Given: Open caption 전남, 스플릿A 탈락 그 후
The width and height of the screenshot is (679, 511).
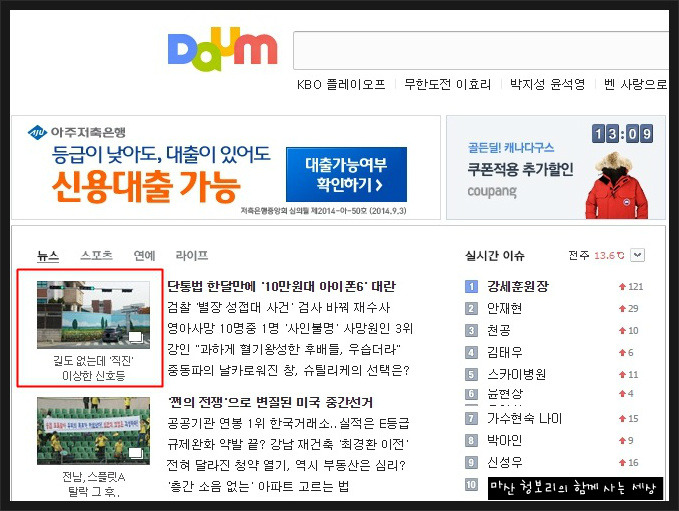Looking at the screenshot, I should [x=94, y=484].
